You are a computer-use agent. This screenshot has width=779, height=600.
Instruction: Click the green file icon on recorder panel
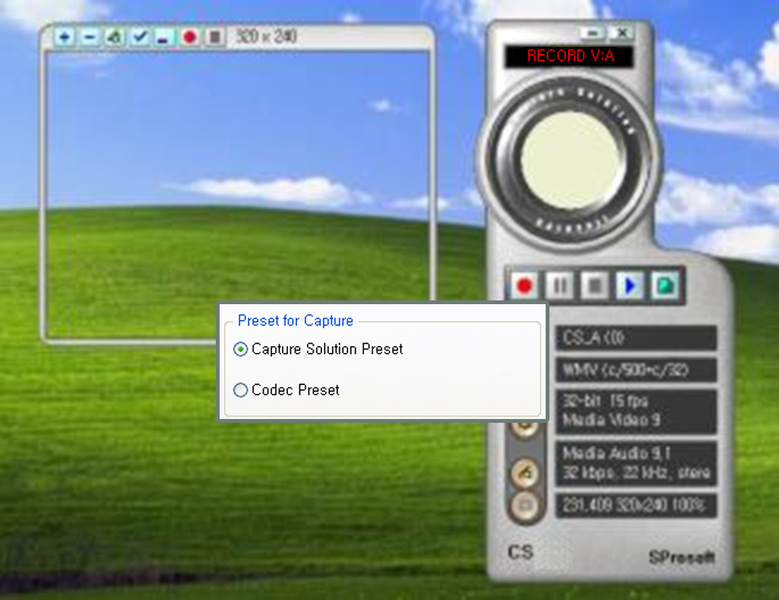click(x=665, y=286)
